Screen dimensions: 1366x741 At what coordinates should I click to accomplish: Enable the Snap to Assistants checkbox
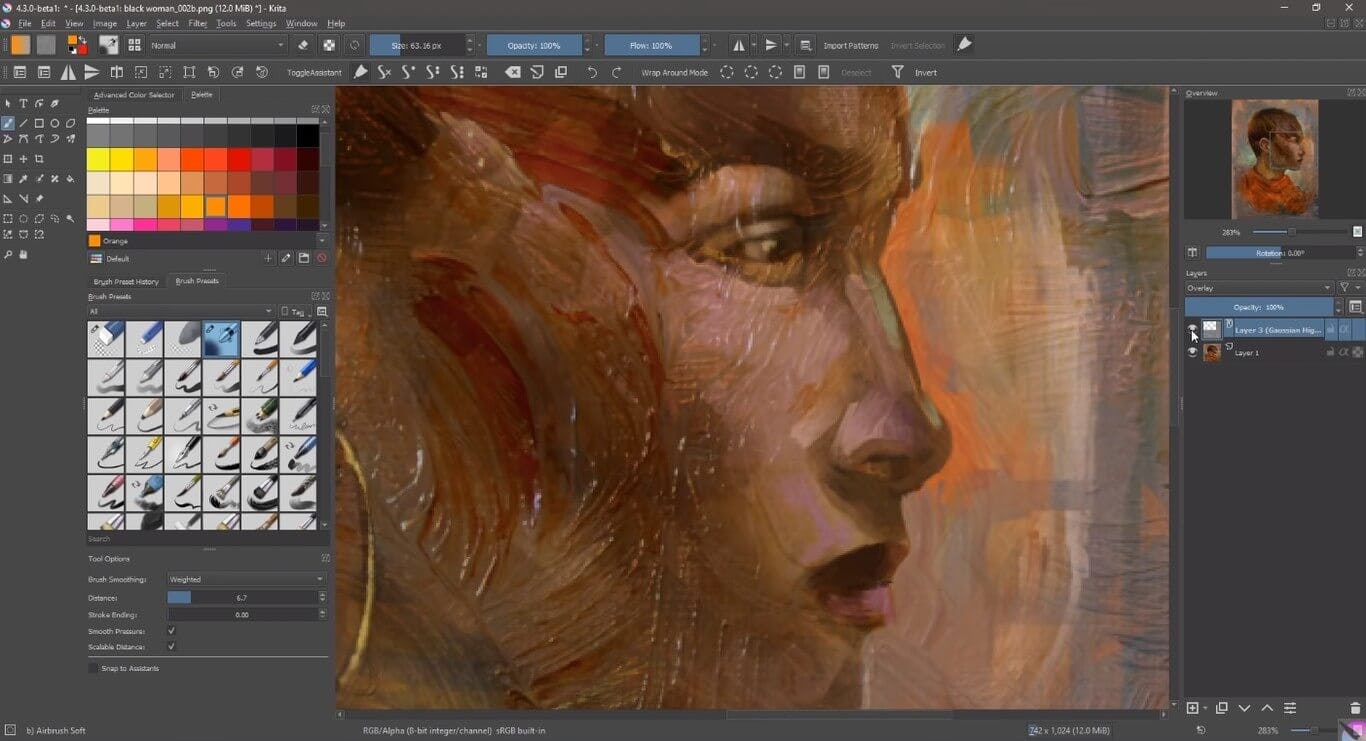pyautogui.click(x=94, y=668)
